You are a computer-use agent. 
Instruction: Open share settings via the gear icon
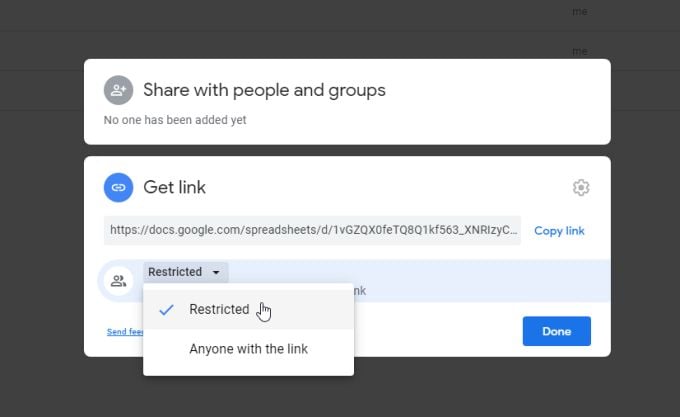[x=581, y=187]
